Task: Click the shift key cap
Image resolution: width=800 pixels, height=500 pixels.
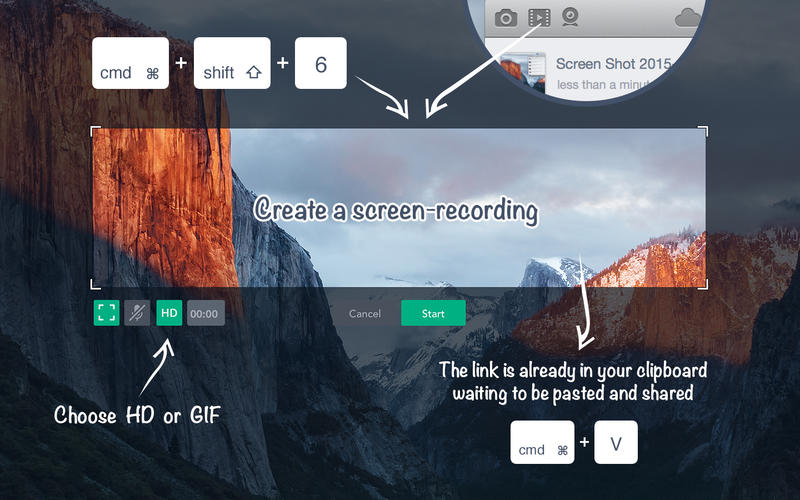Action: point(231,63)
